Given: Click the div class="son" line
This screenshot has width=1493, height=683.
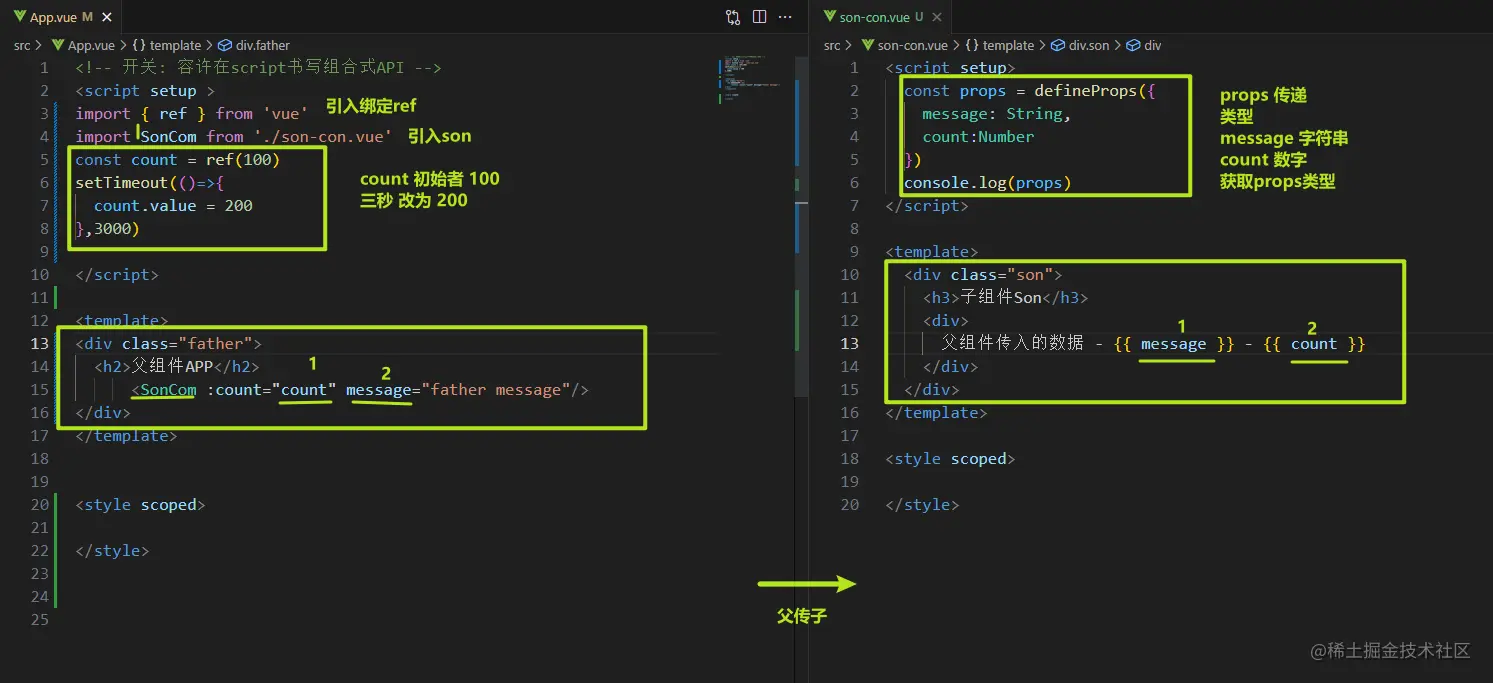Looking at the screenshot, I should point(982,274).
